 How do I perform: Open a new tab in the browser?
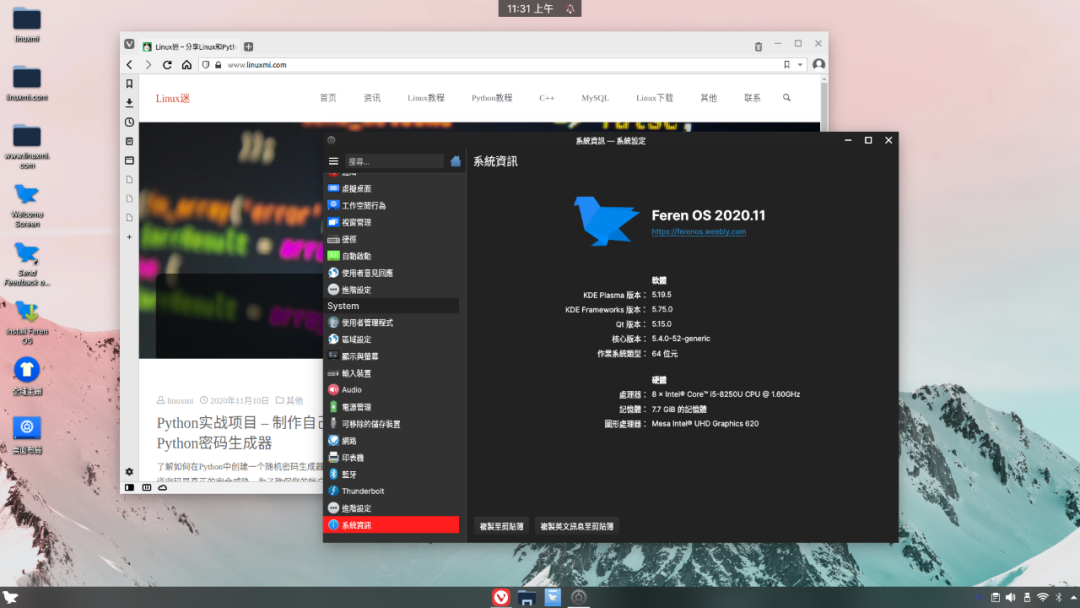click(249, 47)
